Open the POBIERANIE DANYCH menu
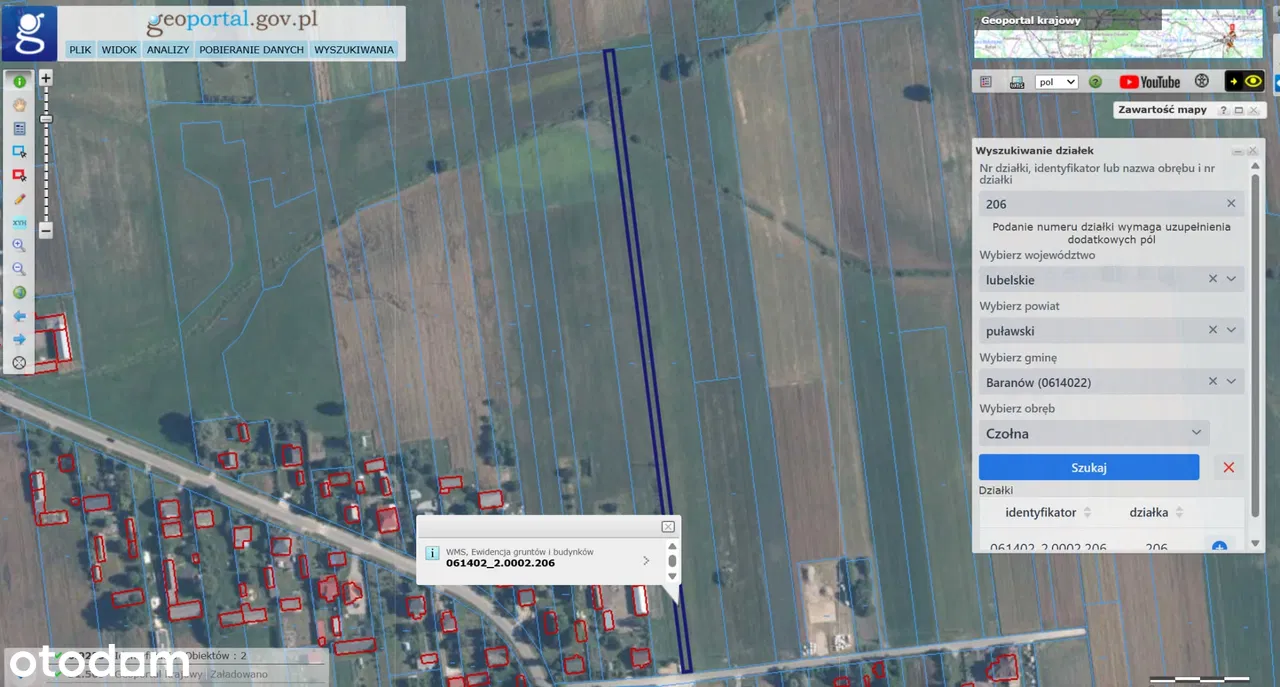Viewport: 1280px width, 687px height. coord(251,49)
